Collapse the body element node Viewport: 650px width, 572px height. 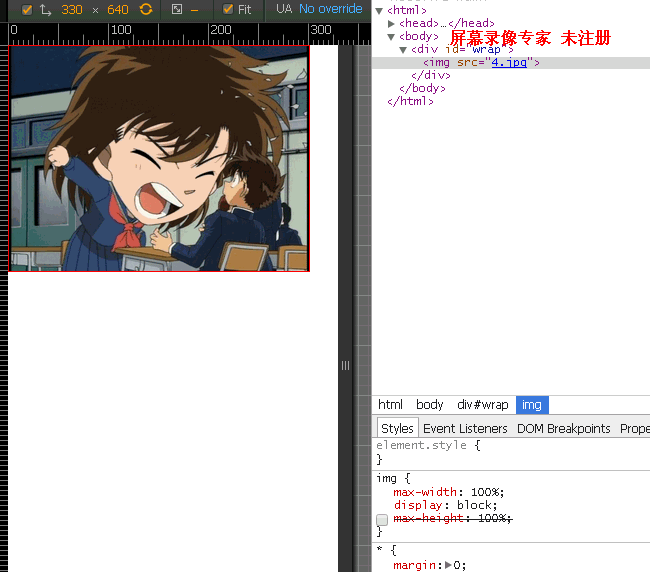[392, 37]
